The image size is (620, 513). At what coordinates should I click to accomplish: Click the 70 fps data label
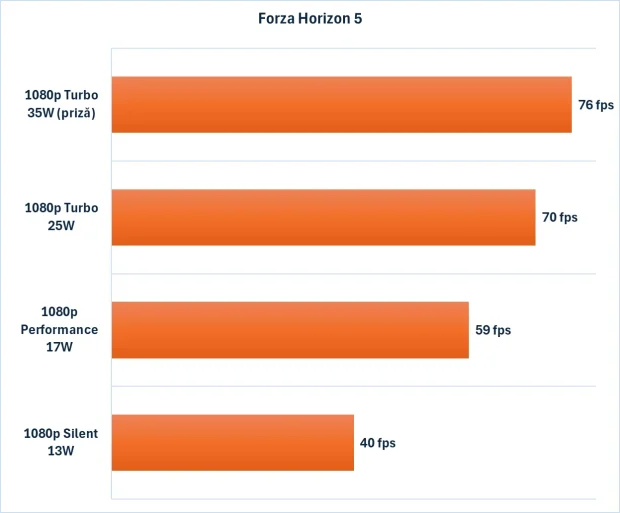[560, 217]
